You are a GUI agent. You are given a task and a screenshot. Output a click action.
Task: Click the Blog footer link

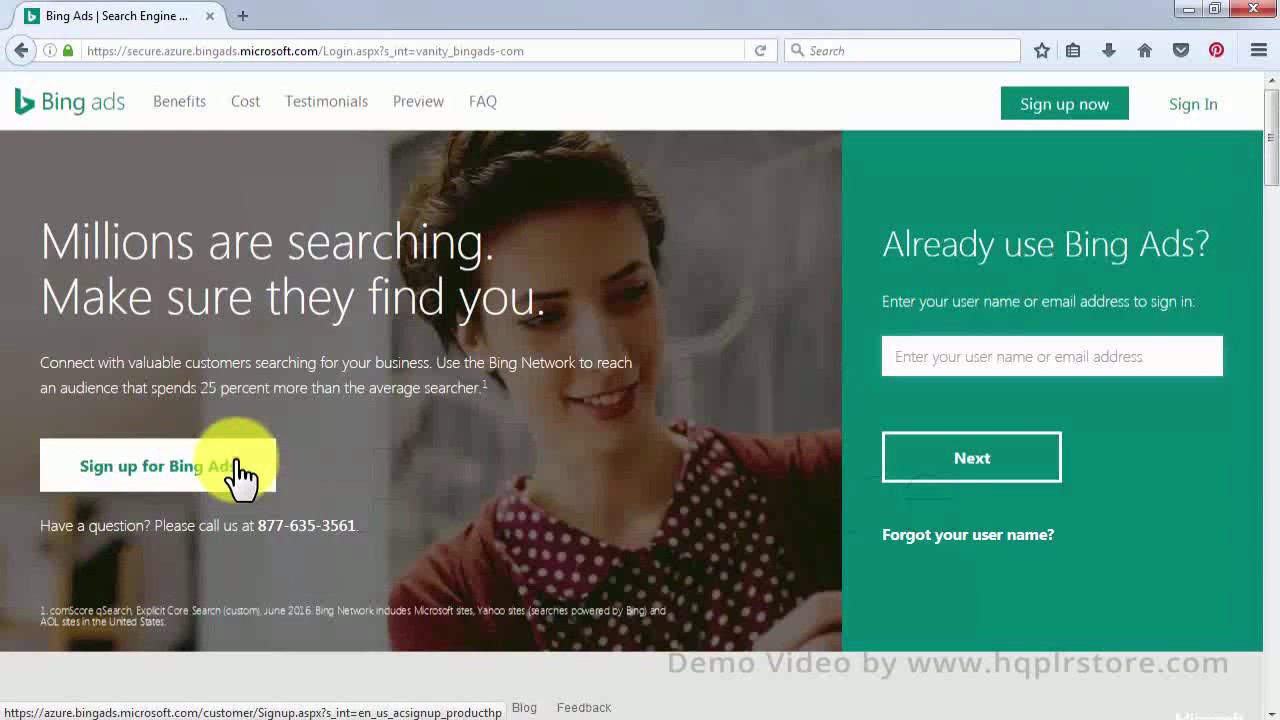click(x=524, y=708)
